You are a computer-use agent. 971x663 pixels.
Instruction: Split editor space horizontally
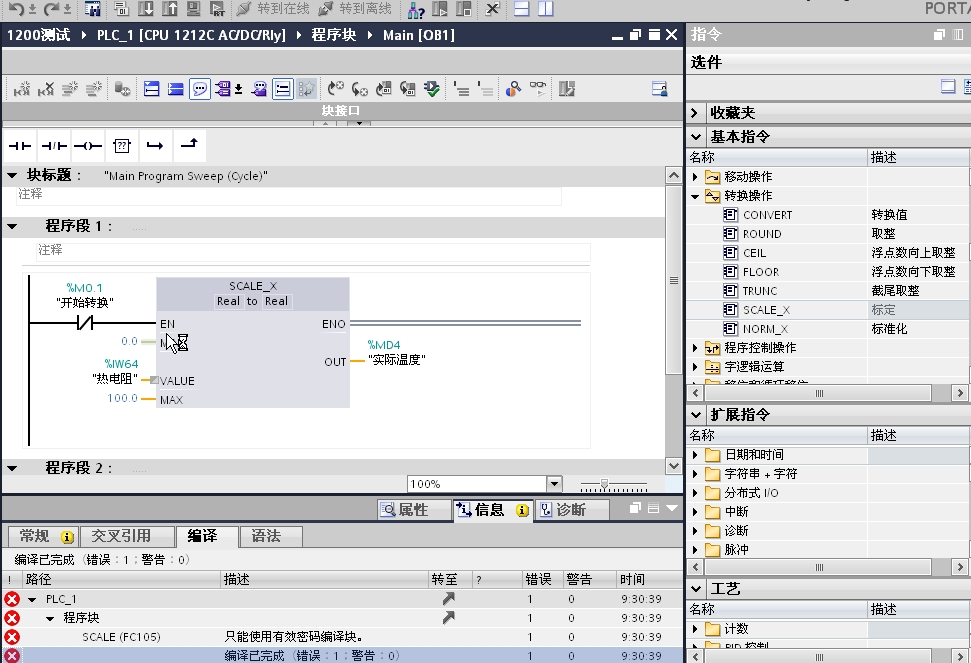(x=521, y=9)
